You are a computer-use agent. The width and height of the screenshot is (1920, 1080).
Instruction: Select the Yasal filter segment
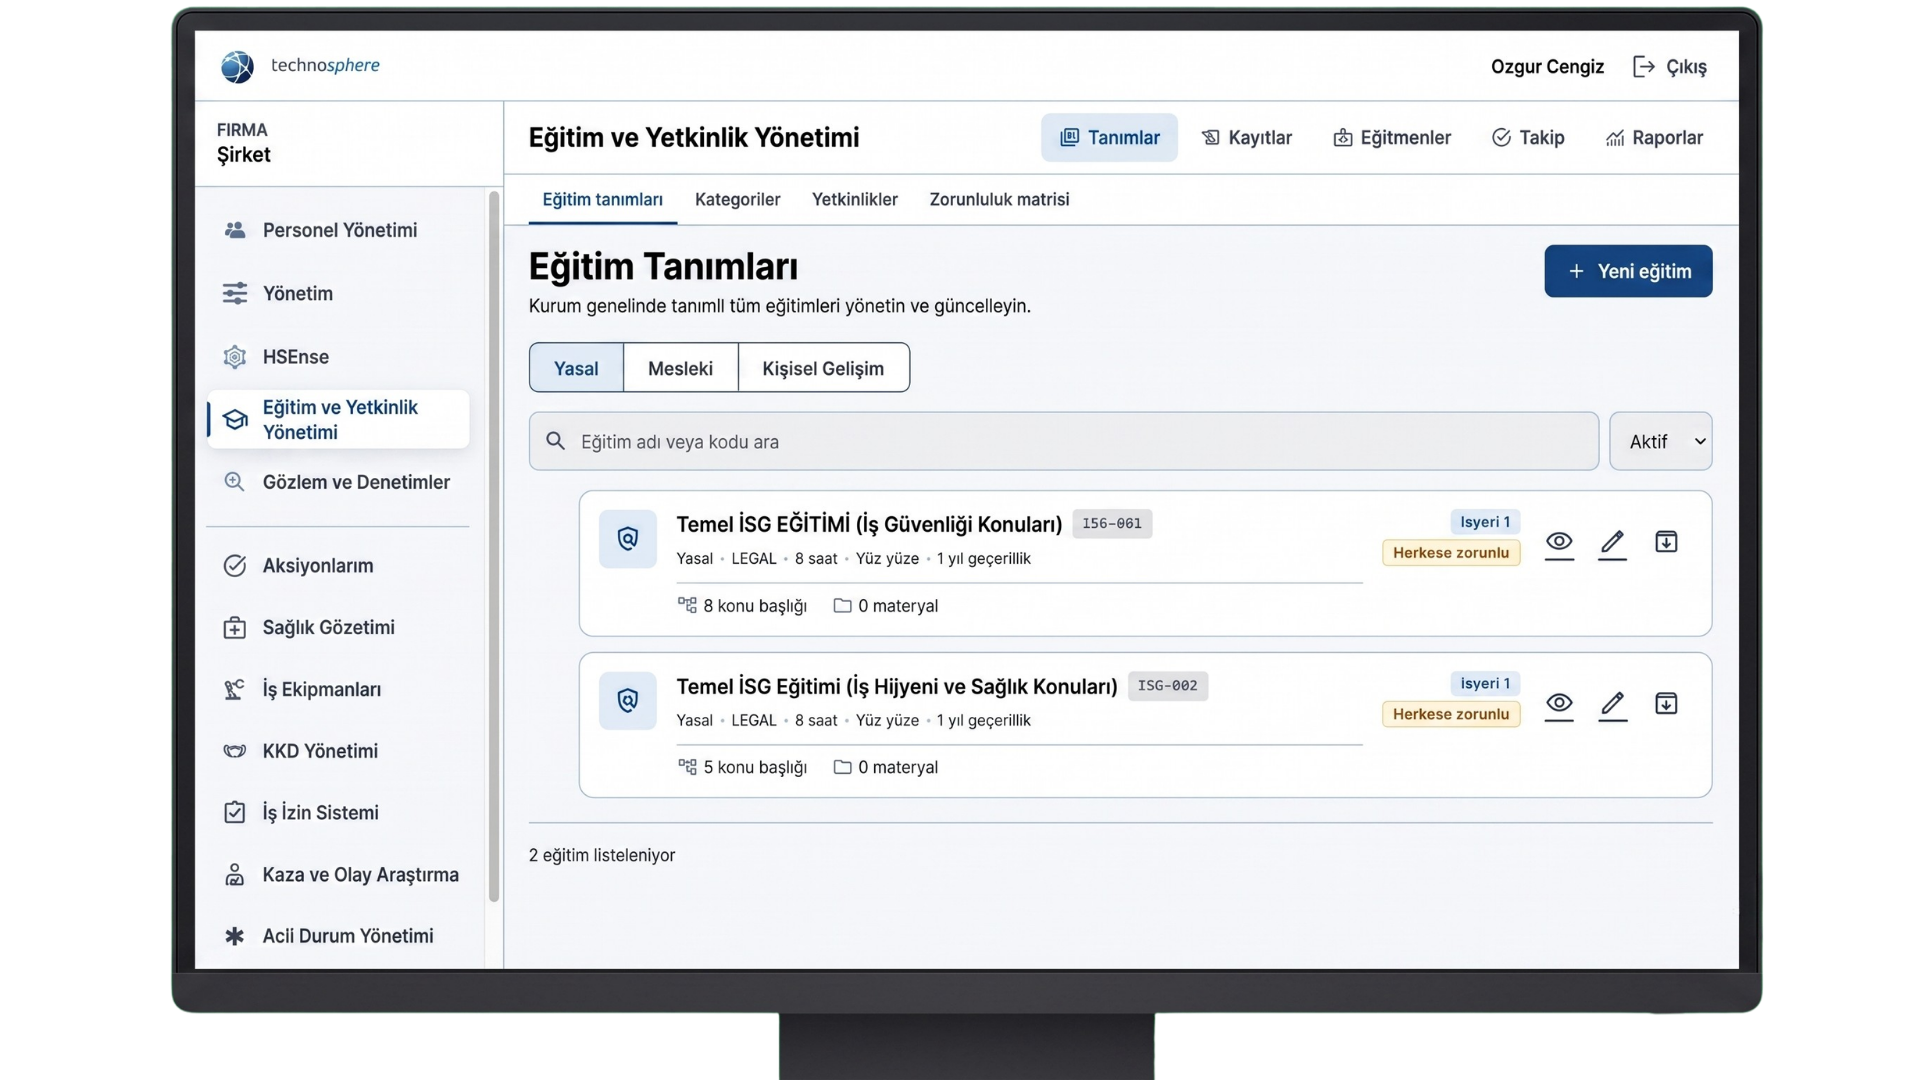[576, 368]
